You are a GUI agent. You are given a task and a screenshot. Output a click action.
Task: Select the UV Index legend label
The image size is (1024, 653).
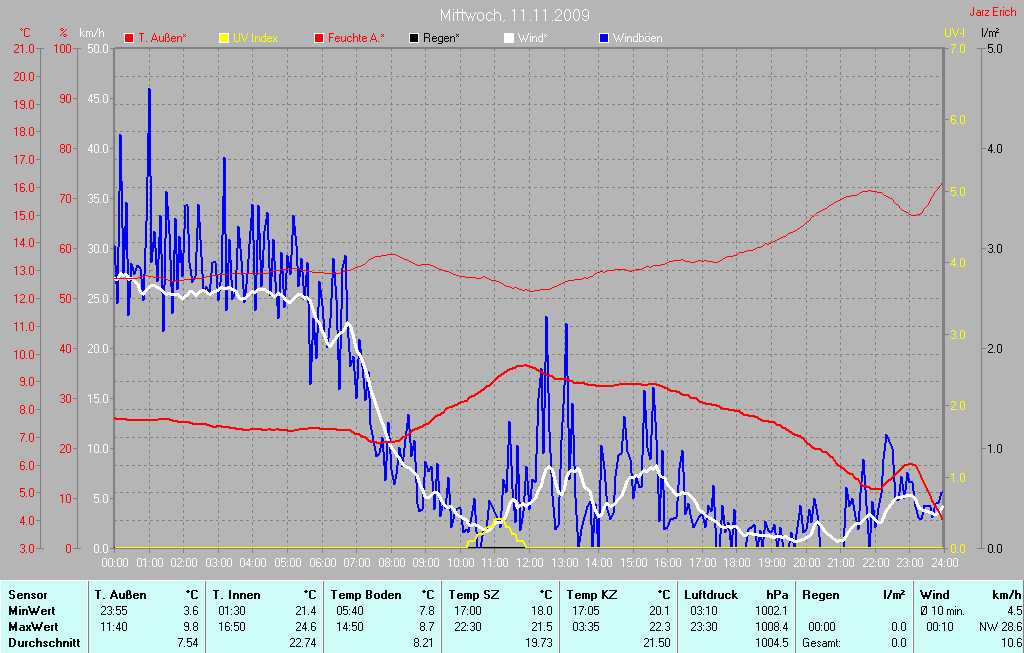click(x=255, y=38)
